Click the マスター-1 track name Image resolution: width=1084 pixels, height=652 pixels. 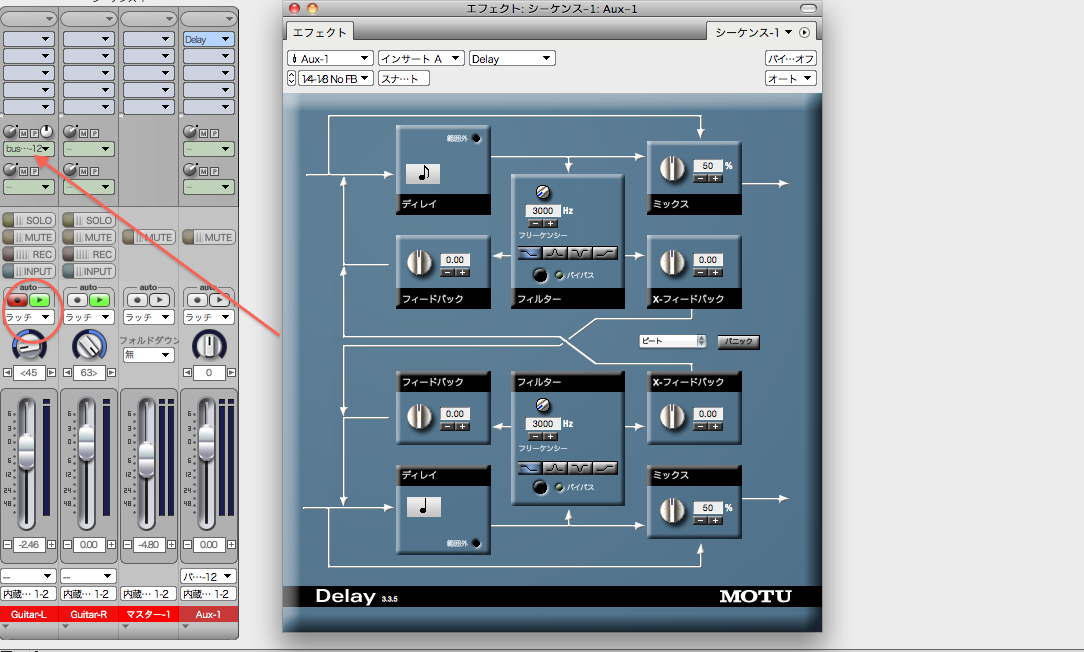[x=149, y=614]
